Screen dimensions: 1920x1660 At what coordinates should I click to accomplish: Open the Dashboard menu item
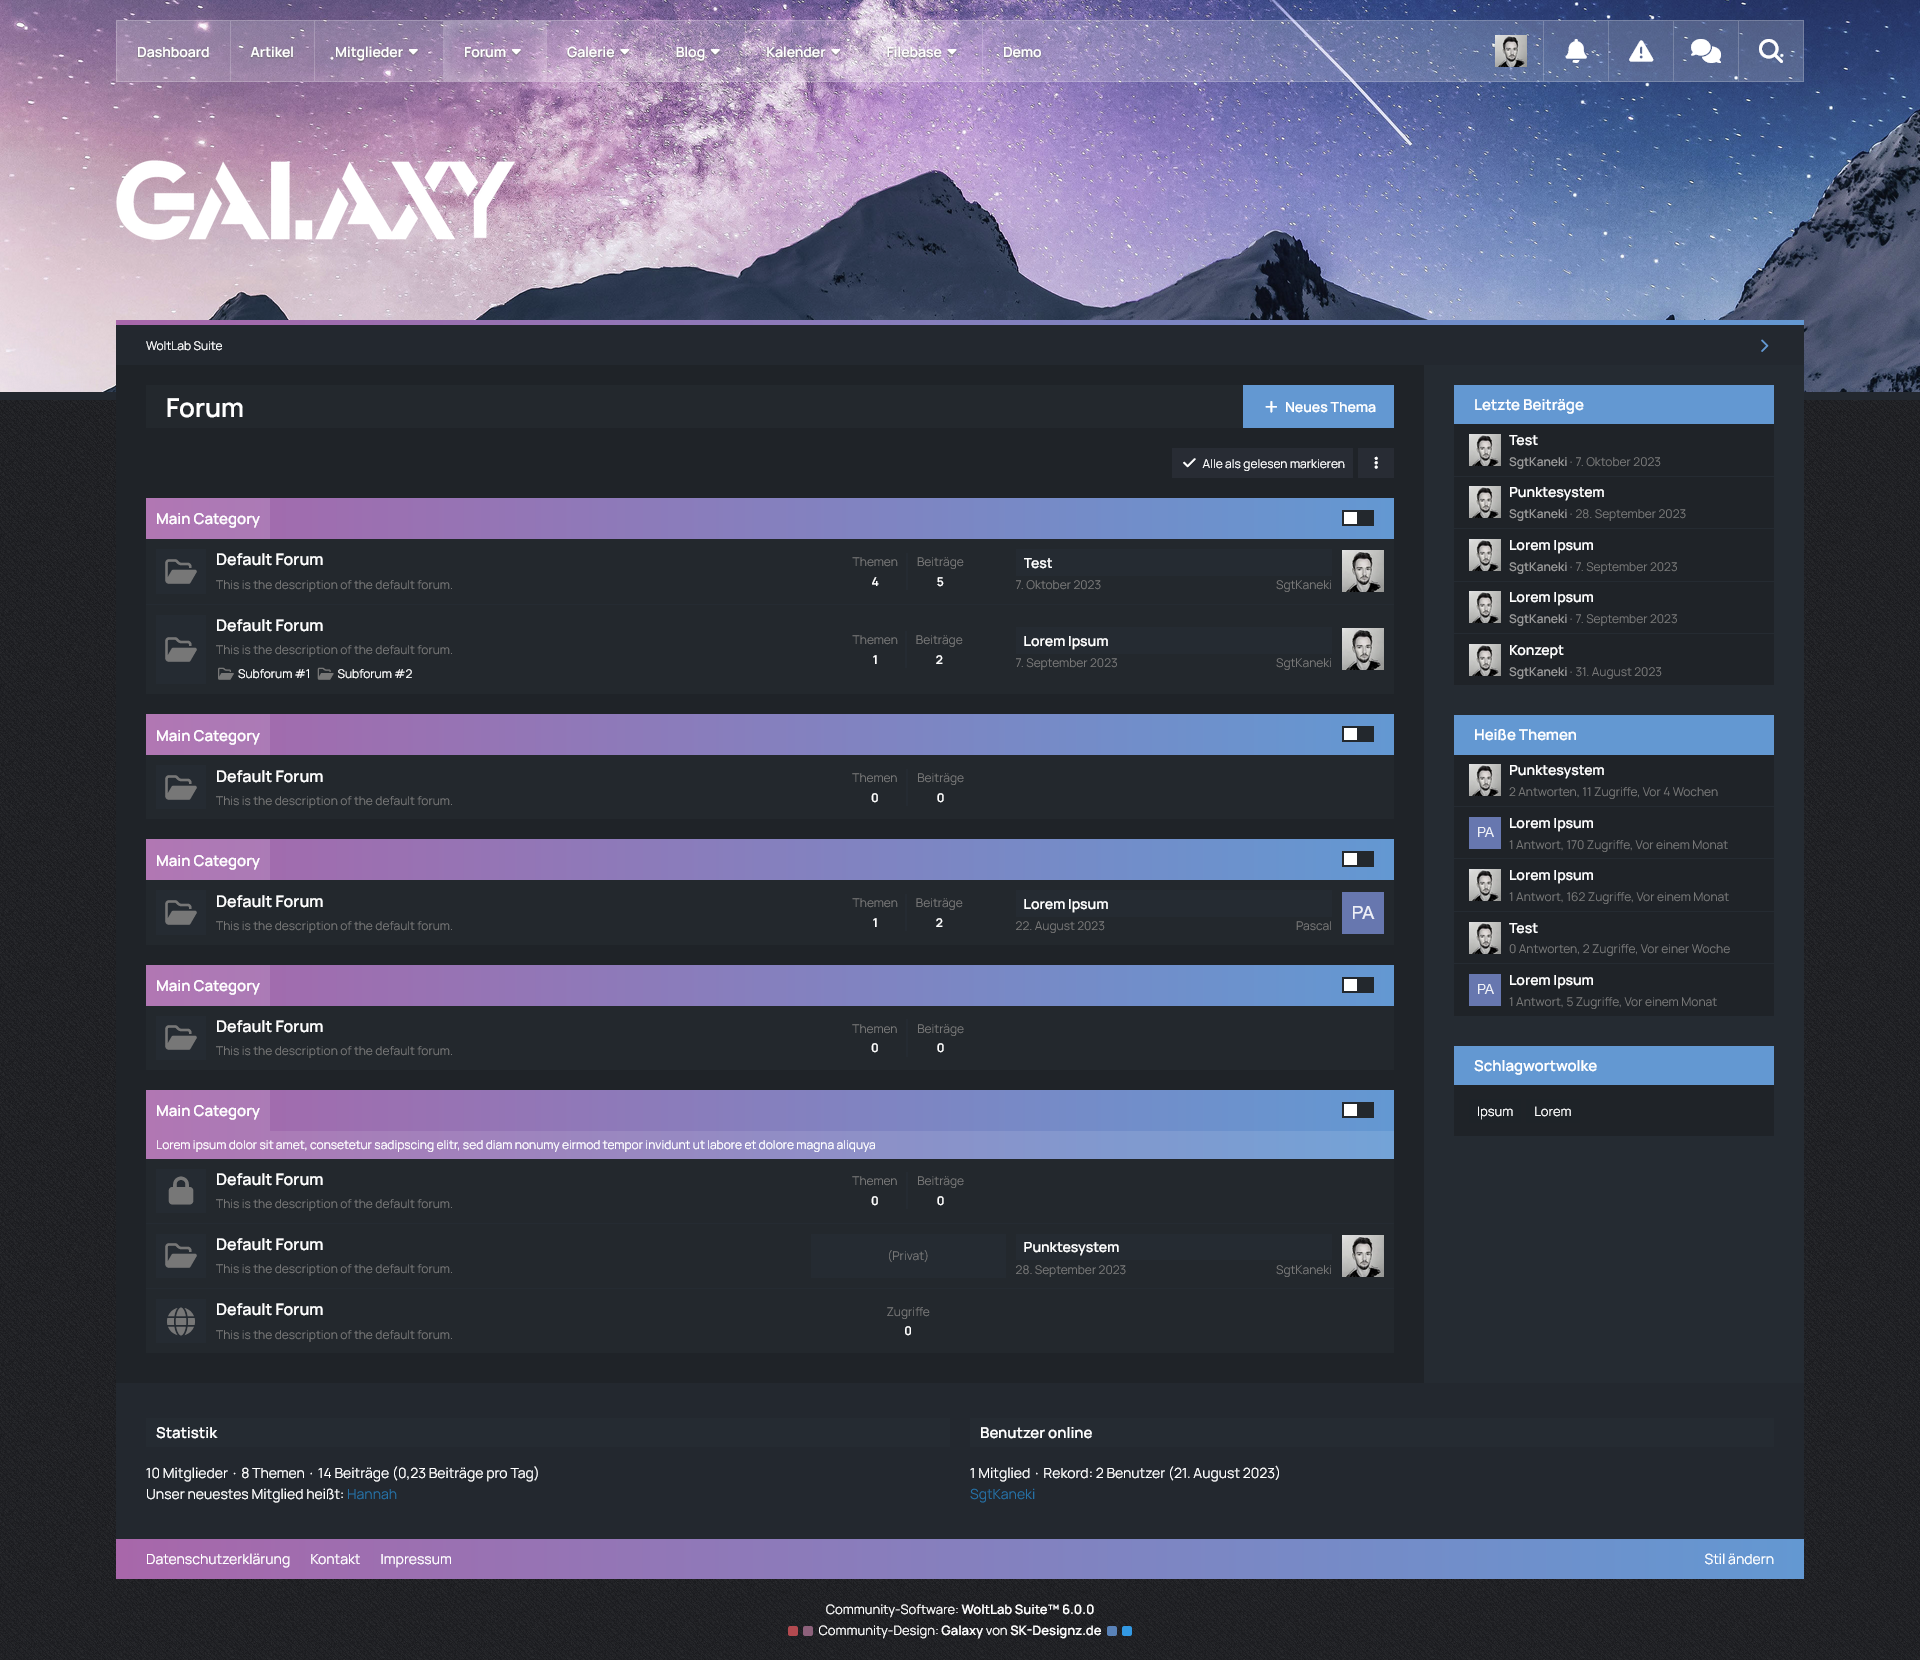173,52
